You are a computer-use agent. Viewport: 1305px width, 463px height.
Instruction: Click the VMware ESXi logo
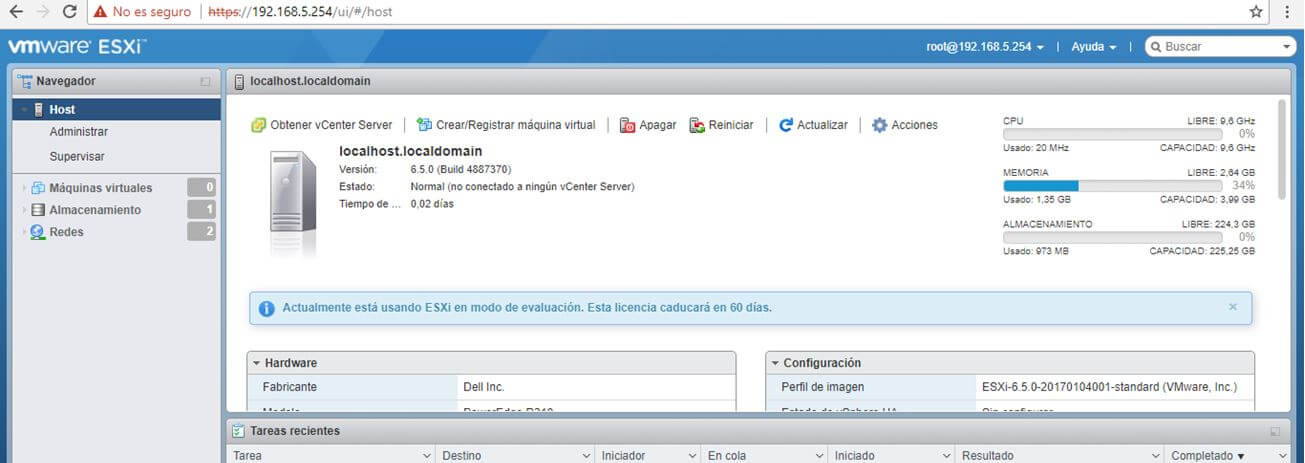(77, 47)
